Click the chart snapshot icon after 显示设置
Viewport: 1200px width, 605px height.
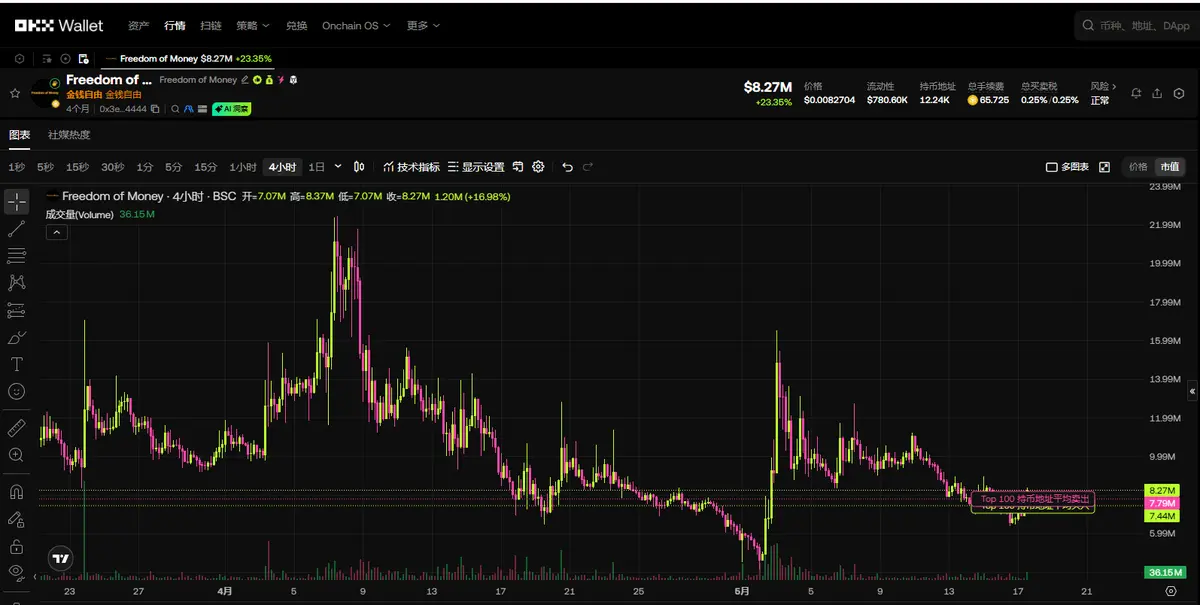point(516,167)
